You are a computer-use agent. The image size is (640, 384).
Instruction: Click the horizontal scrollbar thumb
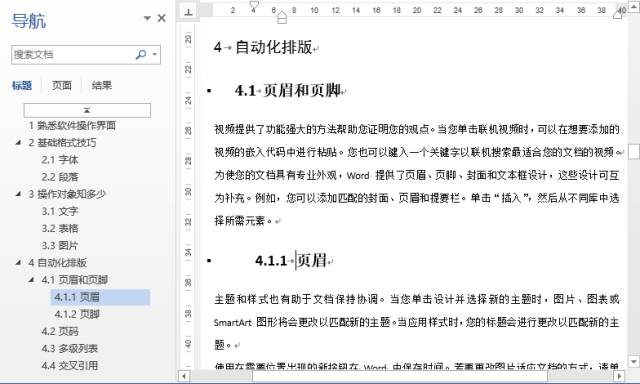(x=400, y=376)
